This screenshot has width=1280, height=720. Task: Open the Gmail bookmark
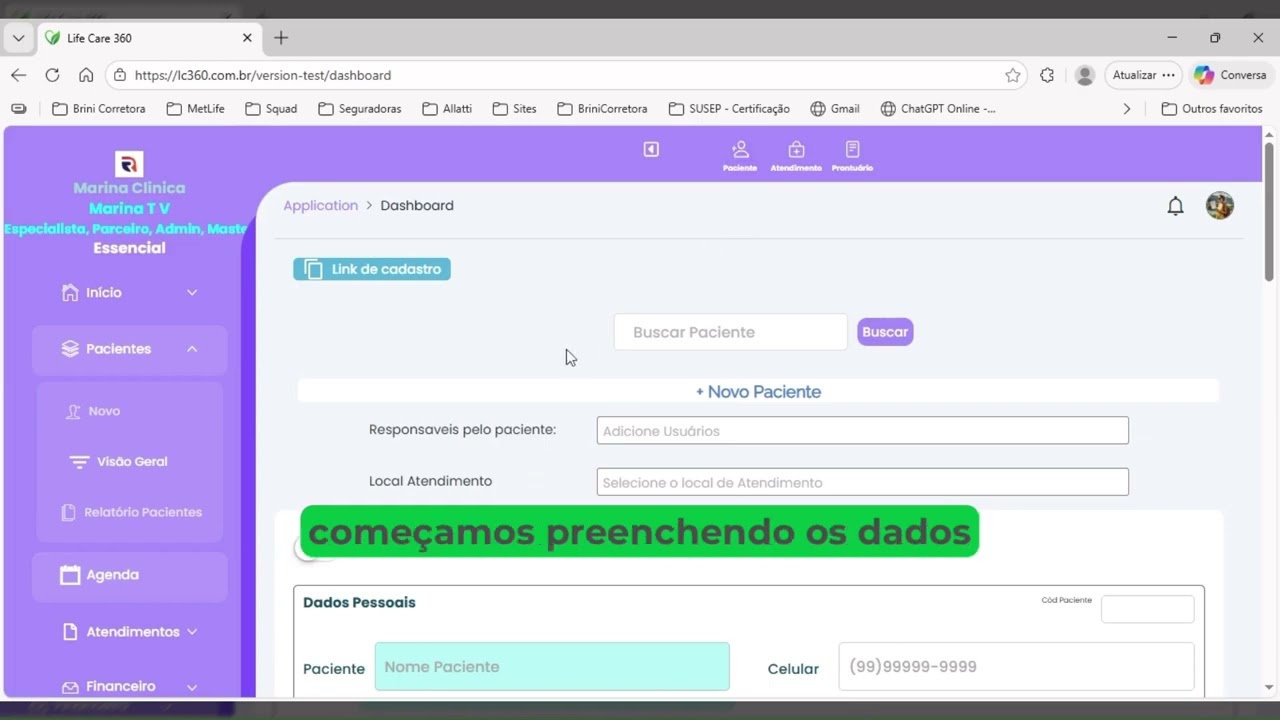point(835,109)
